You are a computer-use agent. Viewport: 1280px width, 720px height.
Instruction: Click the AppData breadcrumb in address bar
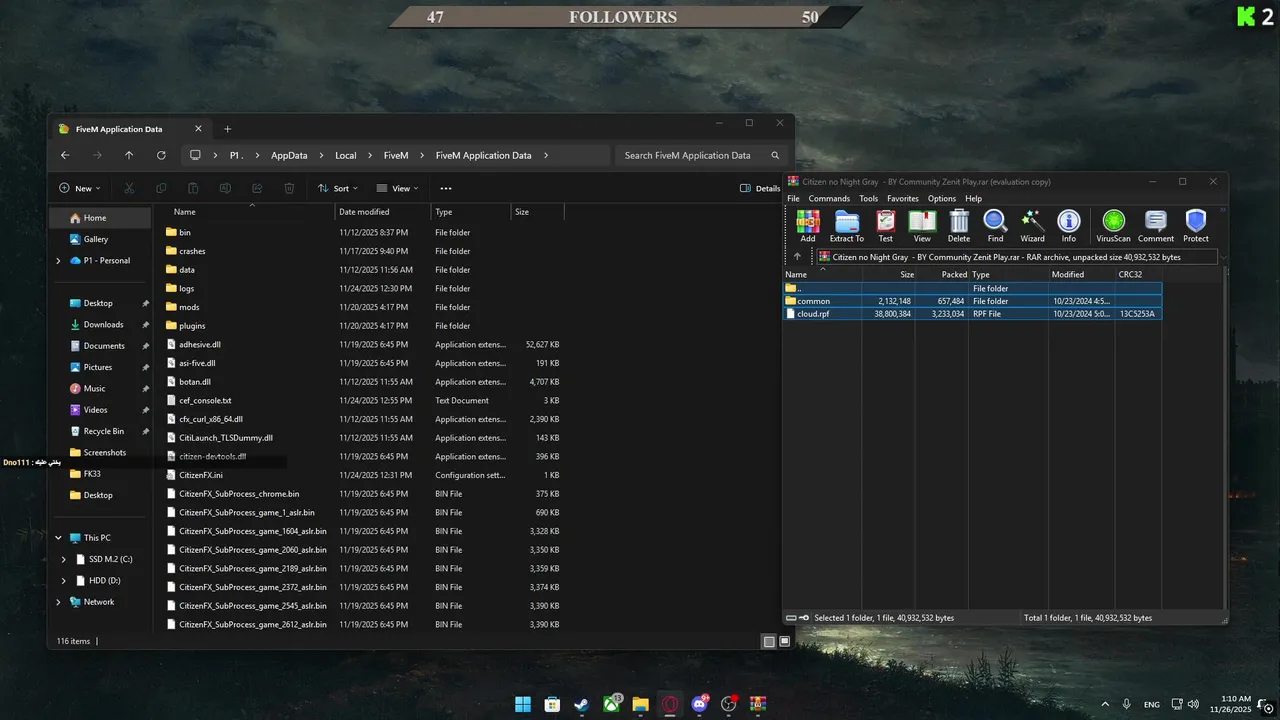coord(289,155)
